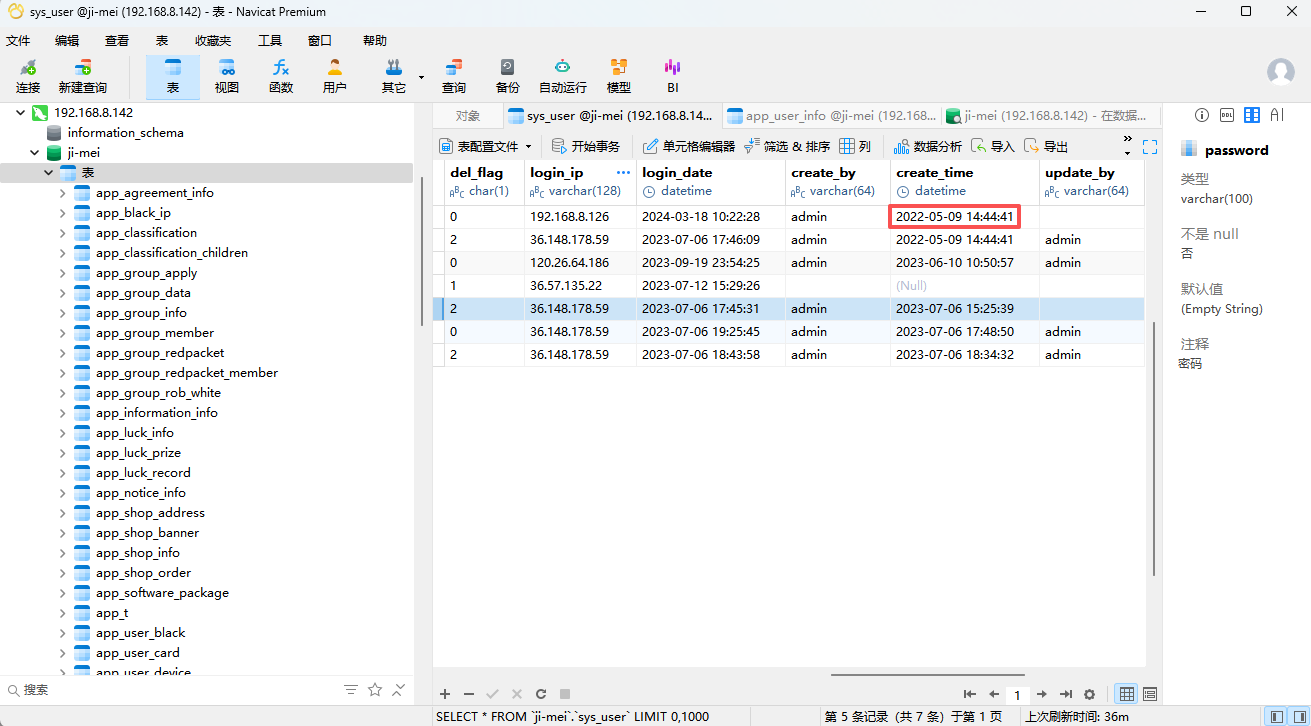Click the full-screen focus mode icon

point(1150,146)
